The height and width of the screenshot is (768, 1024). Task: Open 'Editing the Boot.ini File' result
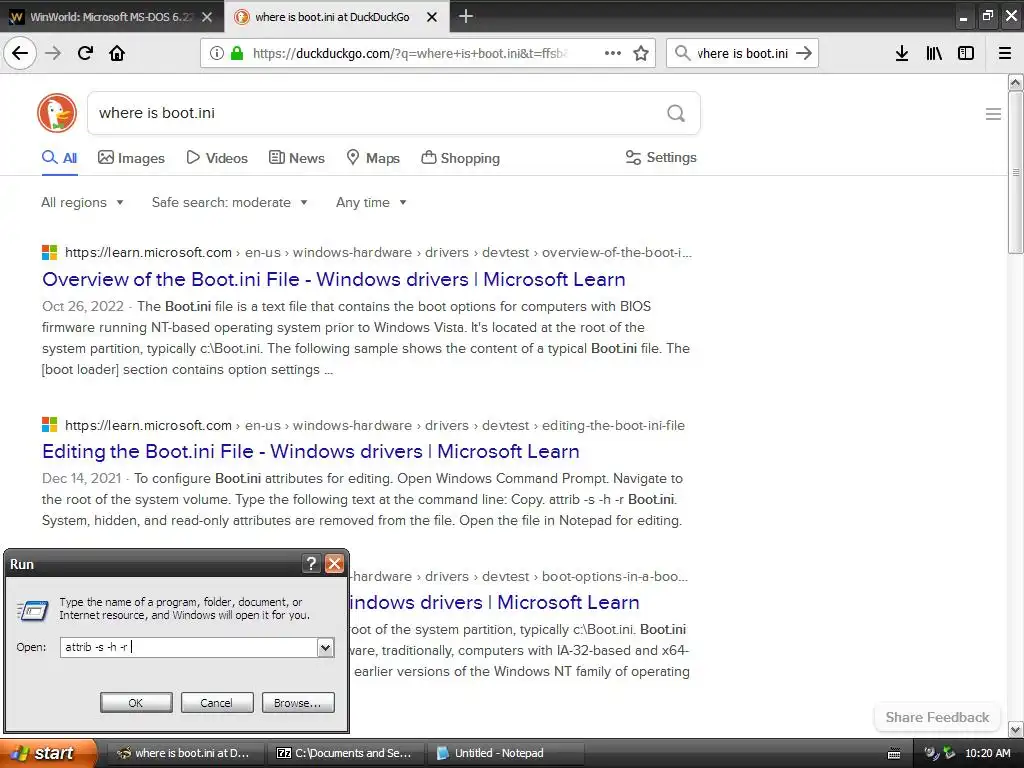311,451
